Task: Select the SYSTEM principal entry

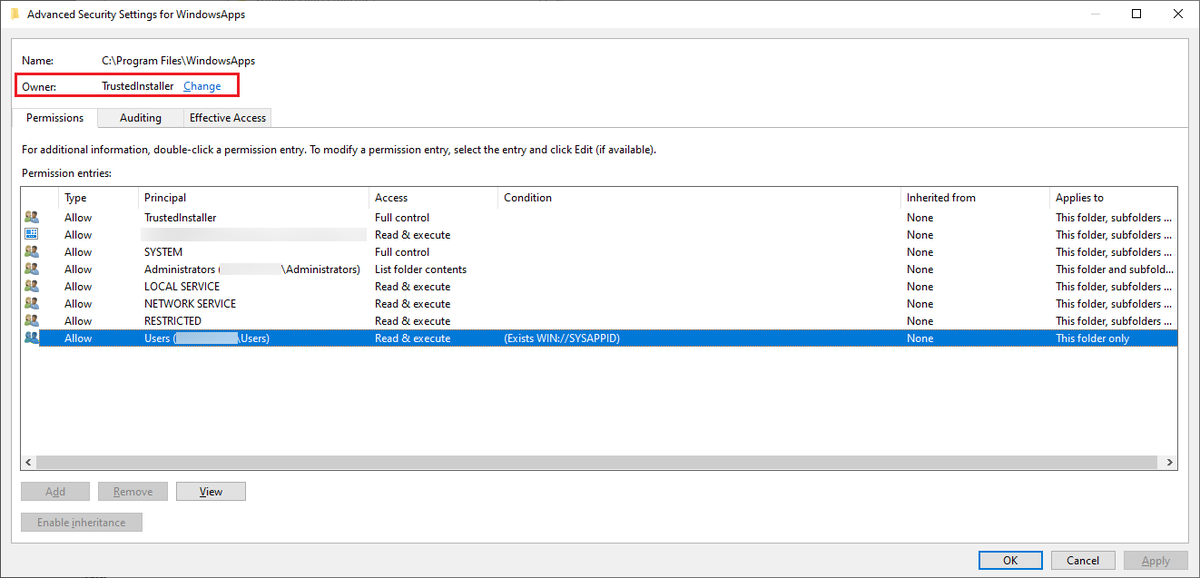Action: [163, 252]
